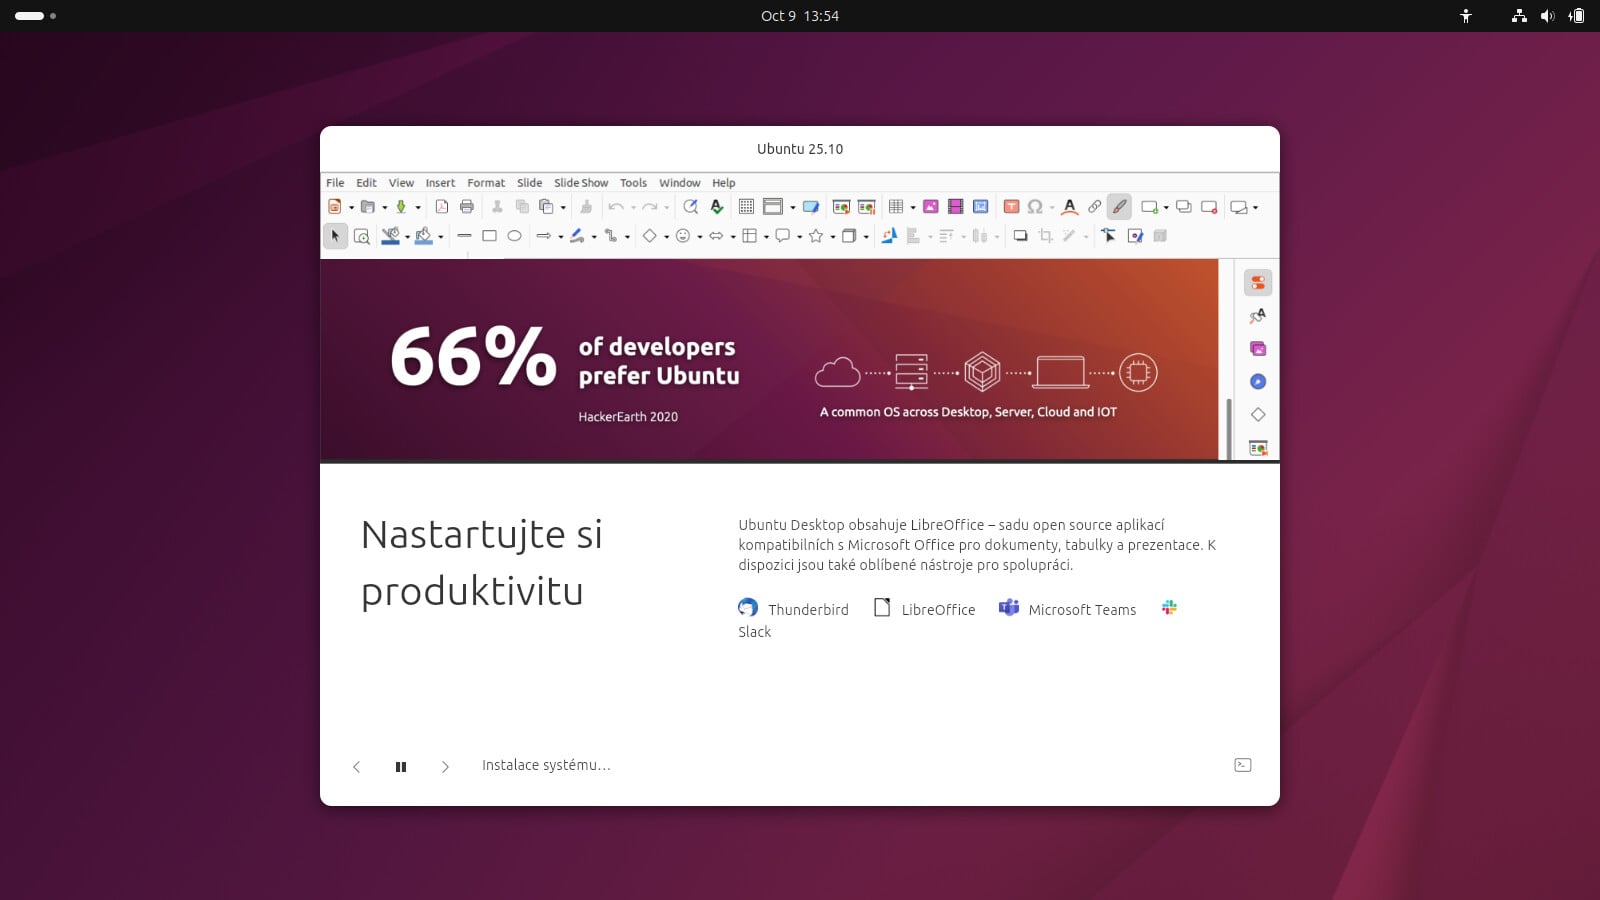Viewport: 1600px width, 900px height.
Task: Expand the Star shapes dropdown arrow
Action: tap(832, 237)
